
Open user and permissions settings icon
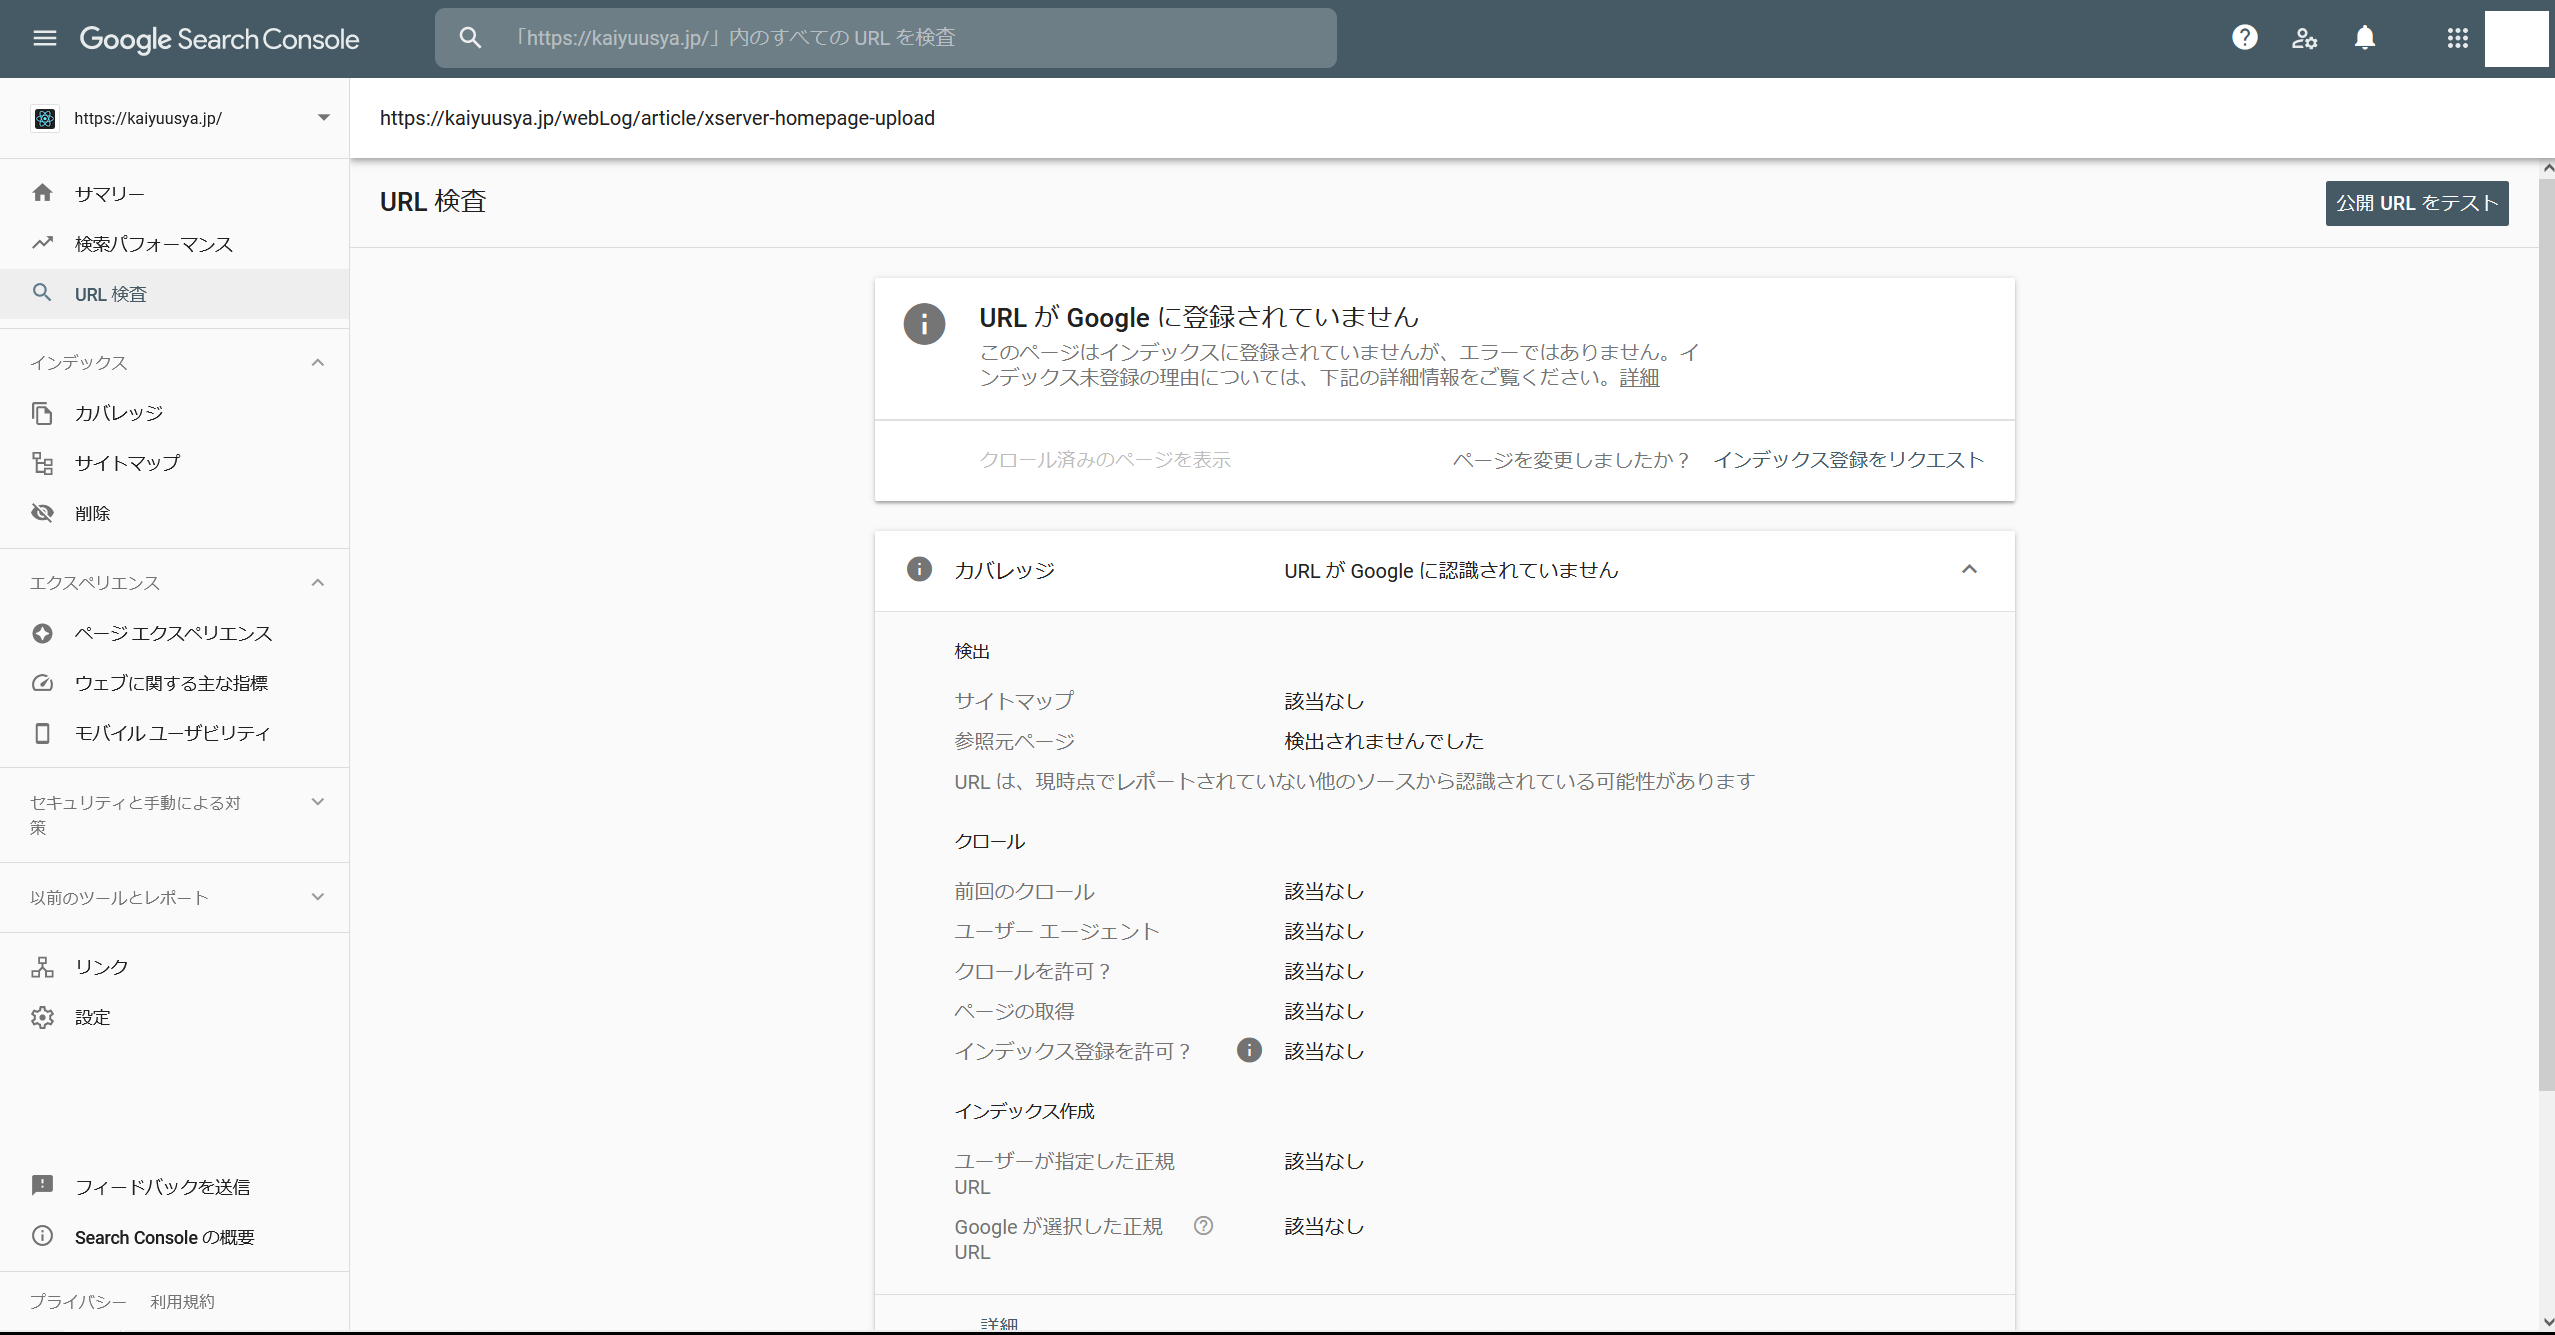(2305, 38)
